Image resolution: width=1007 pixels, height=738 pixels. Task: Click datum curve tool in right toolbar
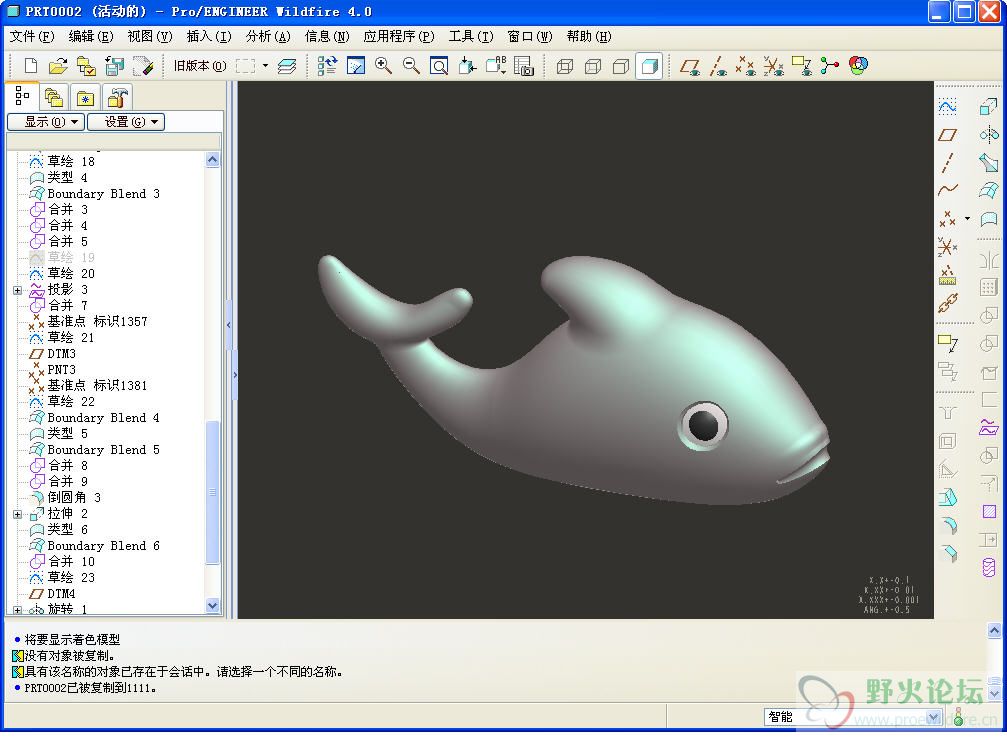(x=947, y=190)
